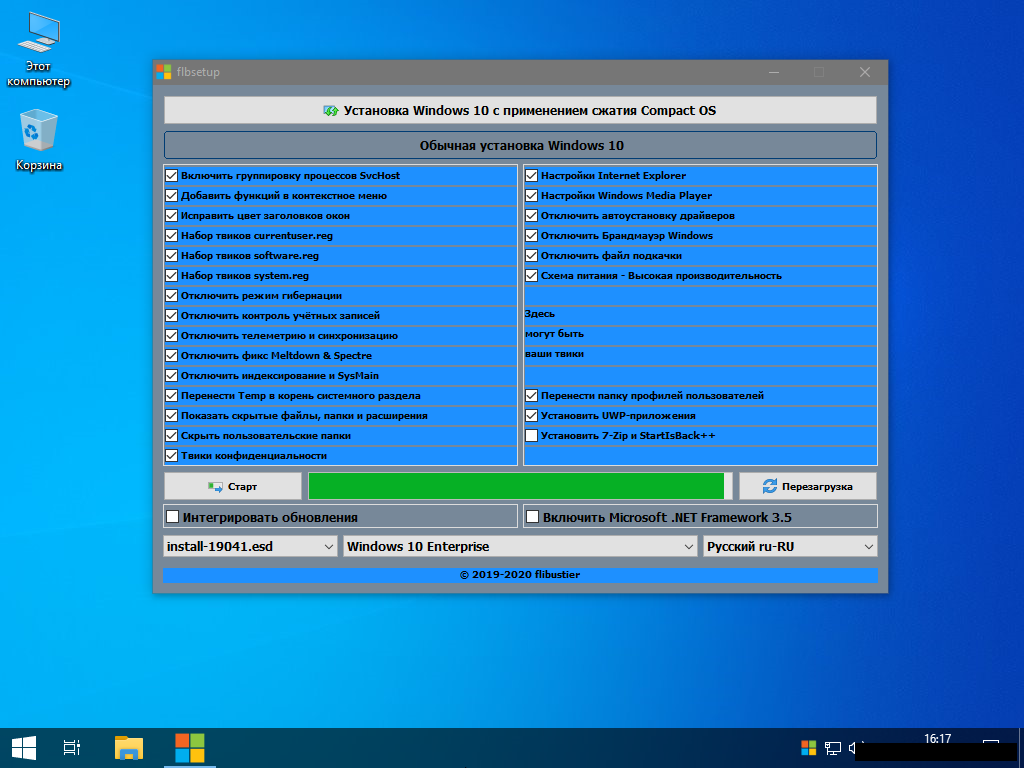Click the green installation progress bar
1024x768 pixels.
[x=520, y=487]
